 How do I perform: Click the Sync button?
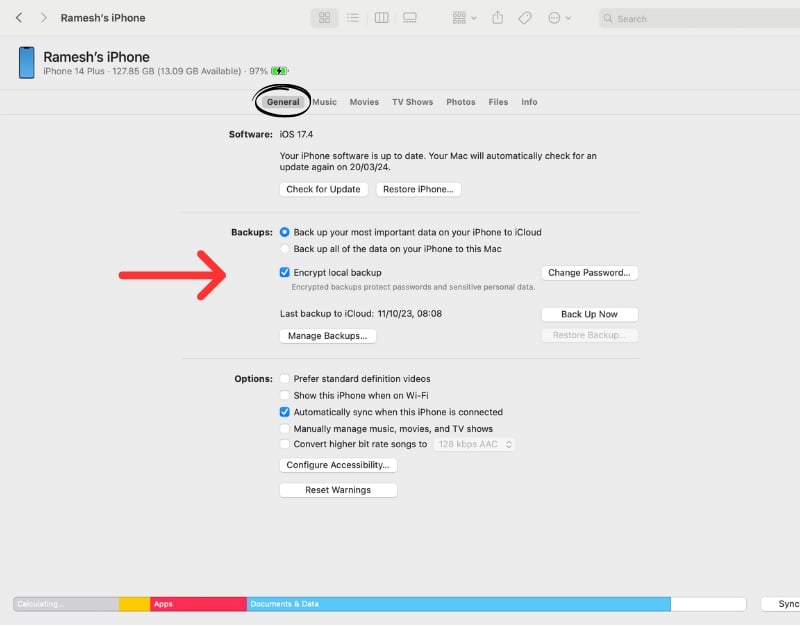point(781,604)
